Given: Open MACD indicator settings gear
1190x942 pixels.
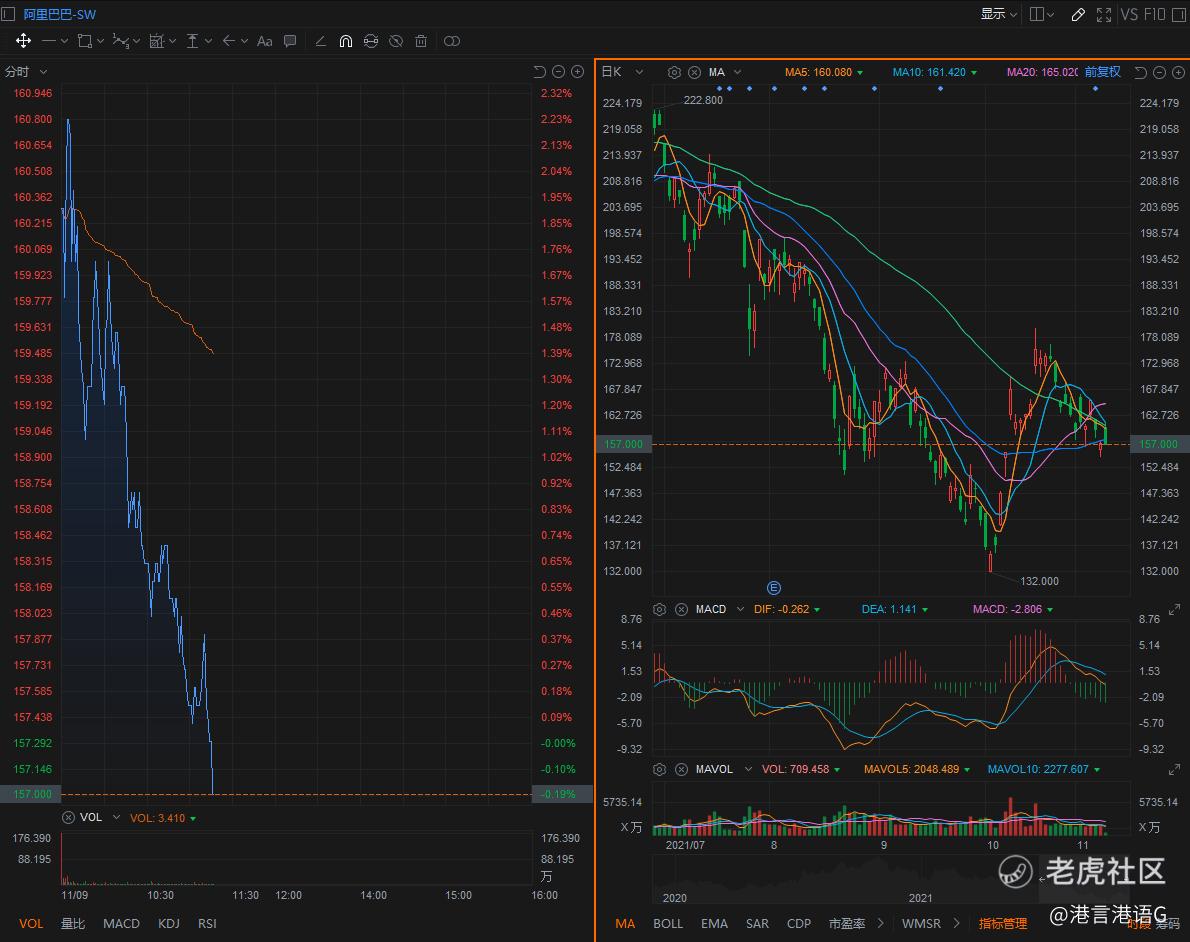Looking at the screenshot, I should (660, 610).
